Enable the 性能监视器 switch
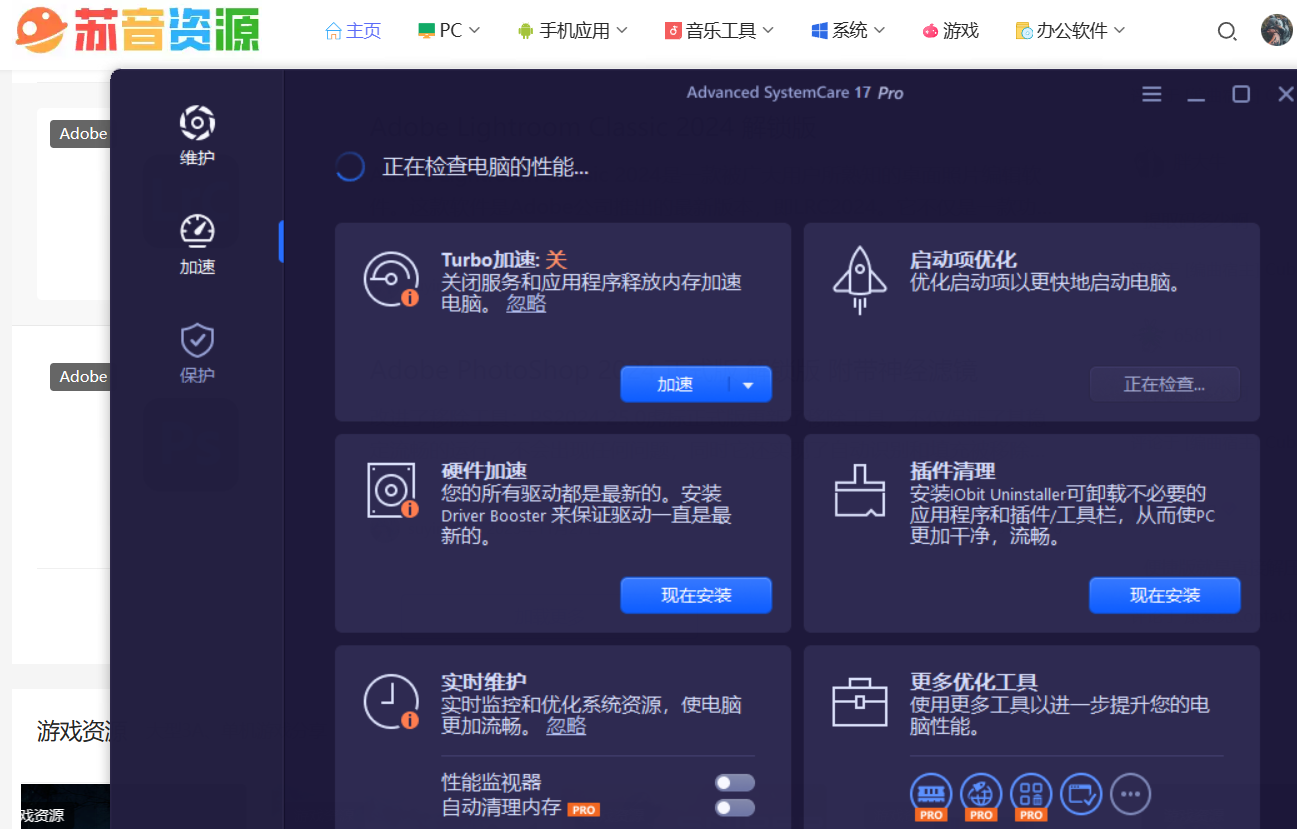The width and height of the screenshot is (1297, 829). click(x=735, y=782)
